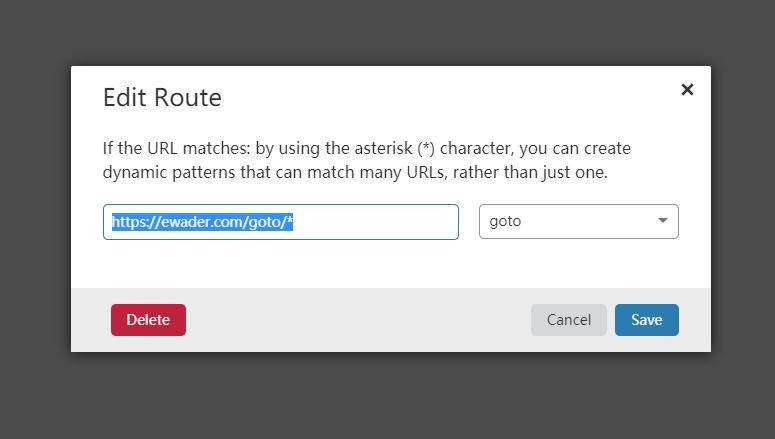The height and width of the screenshot is (439, 775).
Task: Focus the route URL pattern input field
Action: point(281,222)
